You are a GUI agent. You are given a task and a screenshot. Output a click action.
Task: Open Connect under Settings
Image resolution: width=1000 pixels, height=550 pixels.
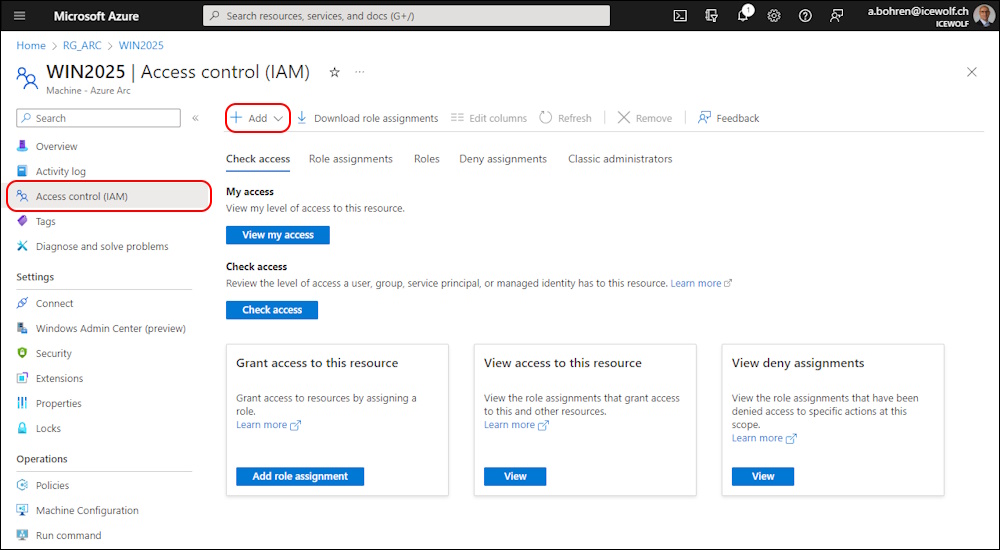click(54, 303)
